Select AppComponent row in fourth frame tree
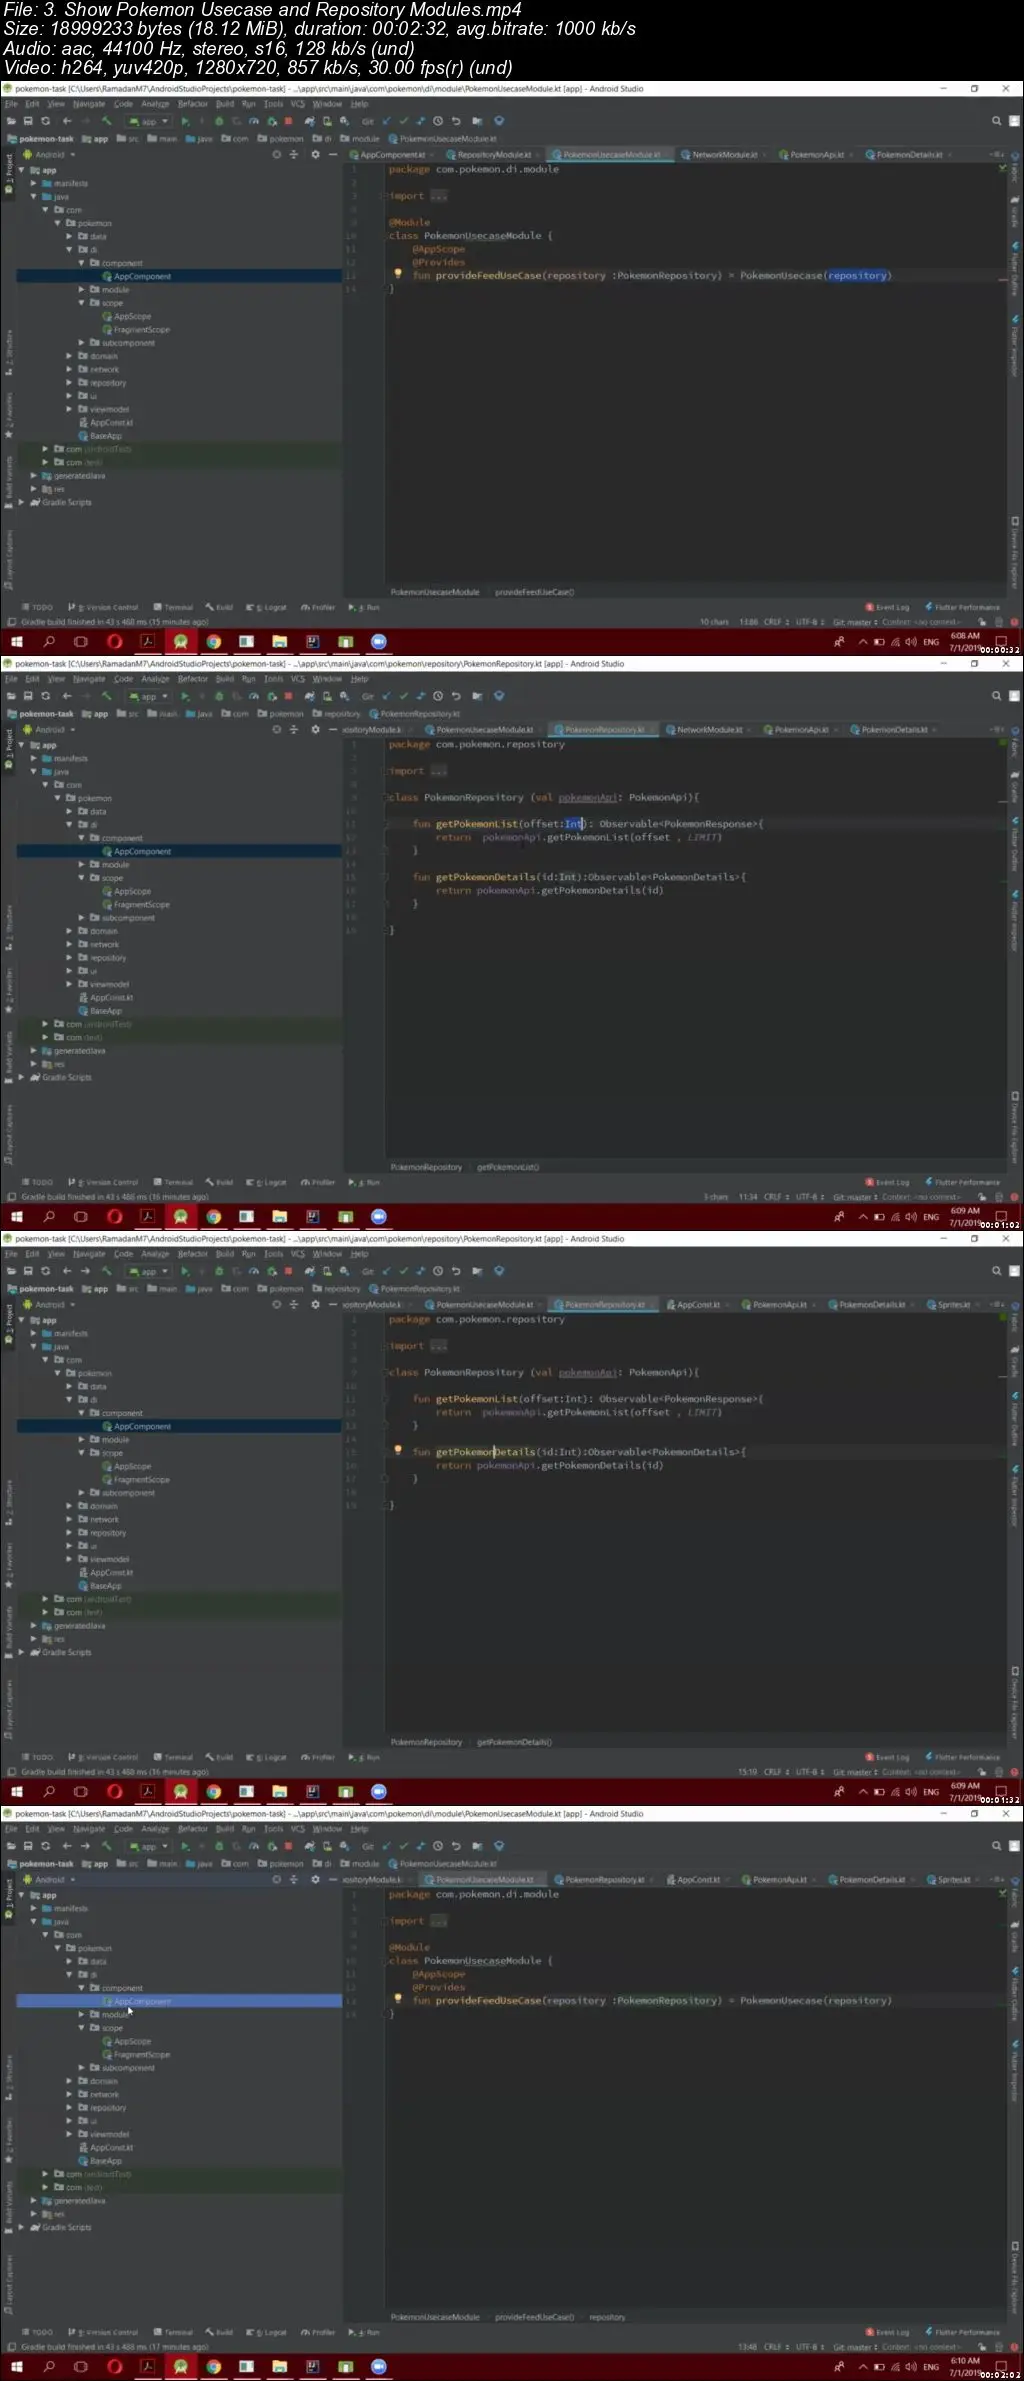1024x2381 pixels. click(179, 2001)
